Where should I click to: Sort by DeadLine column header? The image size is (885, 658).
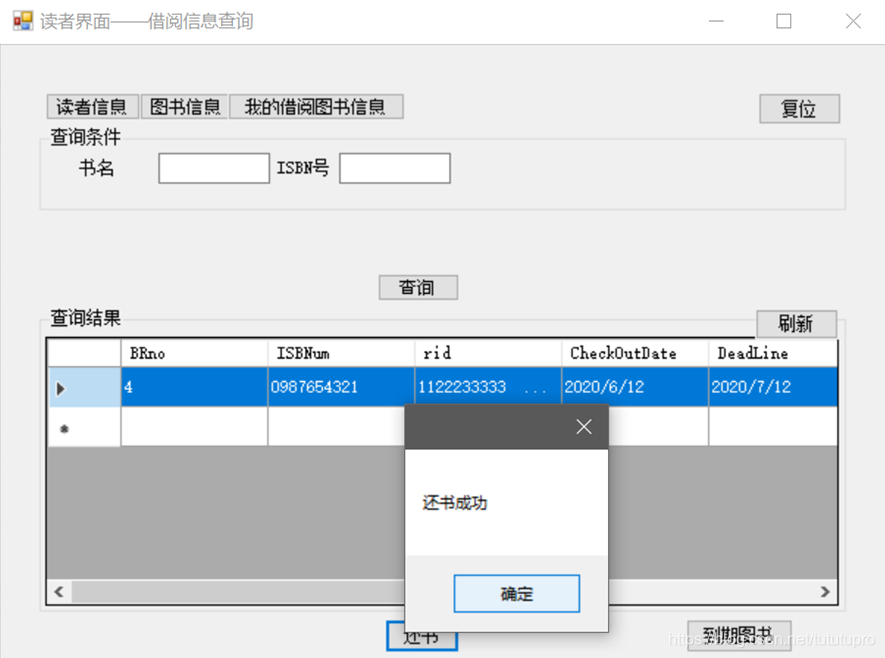coord(772,353)
